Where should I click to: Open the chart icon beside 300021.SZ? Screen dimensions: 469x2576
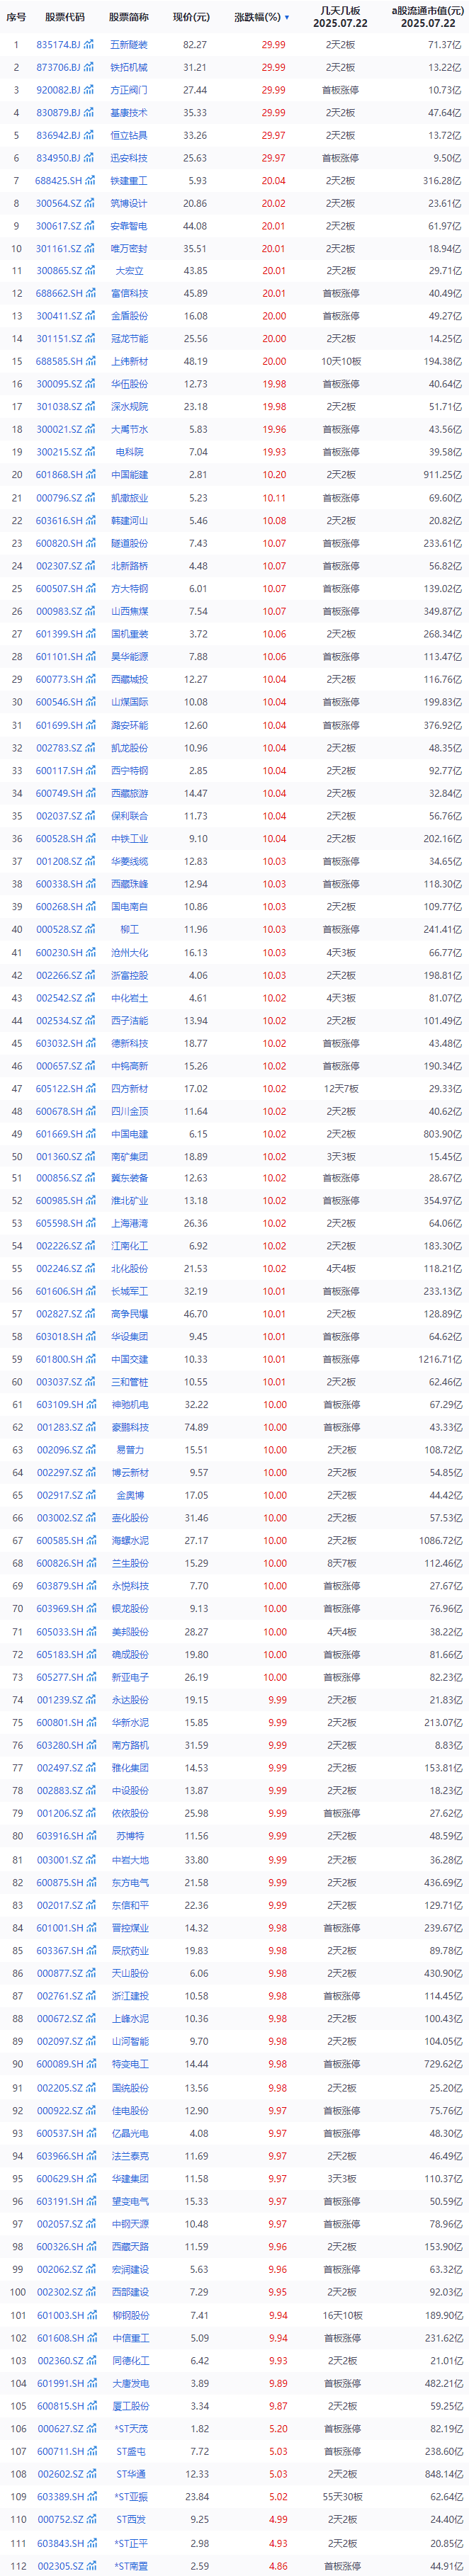coord(90,429)
